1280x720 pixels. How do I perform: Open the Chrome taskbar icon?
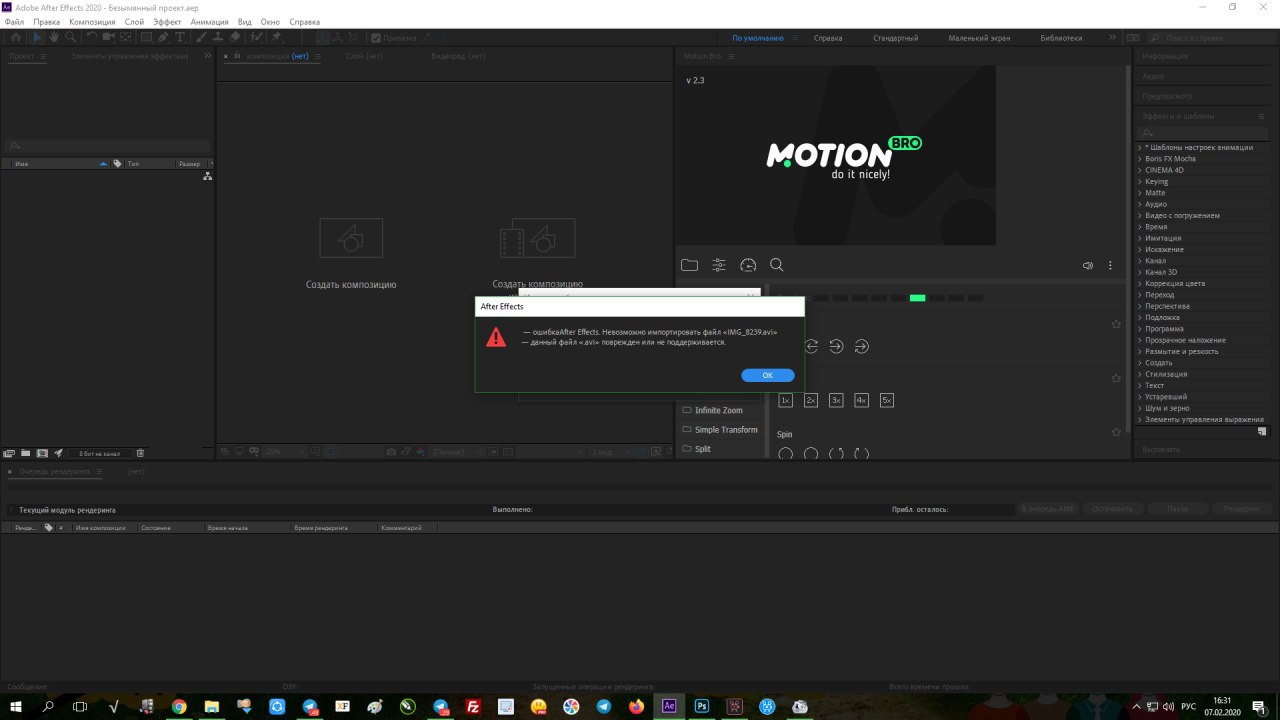(179, 706)
